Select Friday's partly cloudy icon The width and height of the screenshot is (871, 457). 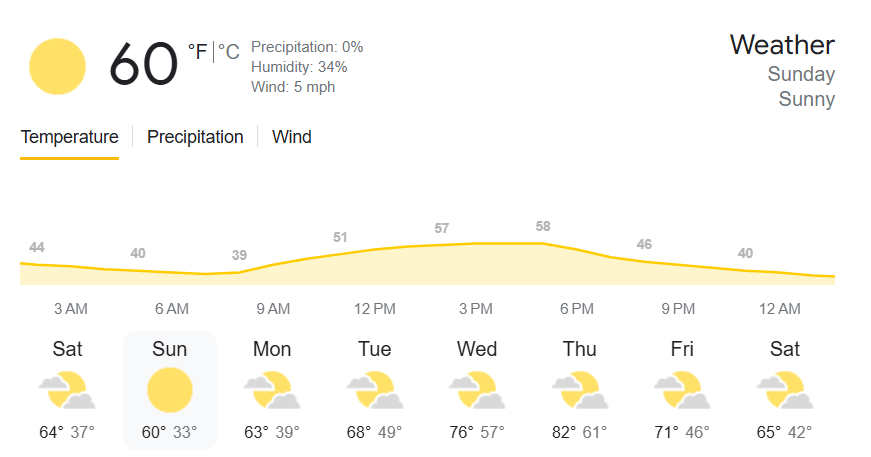(682, 390)
